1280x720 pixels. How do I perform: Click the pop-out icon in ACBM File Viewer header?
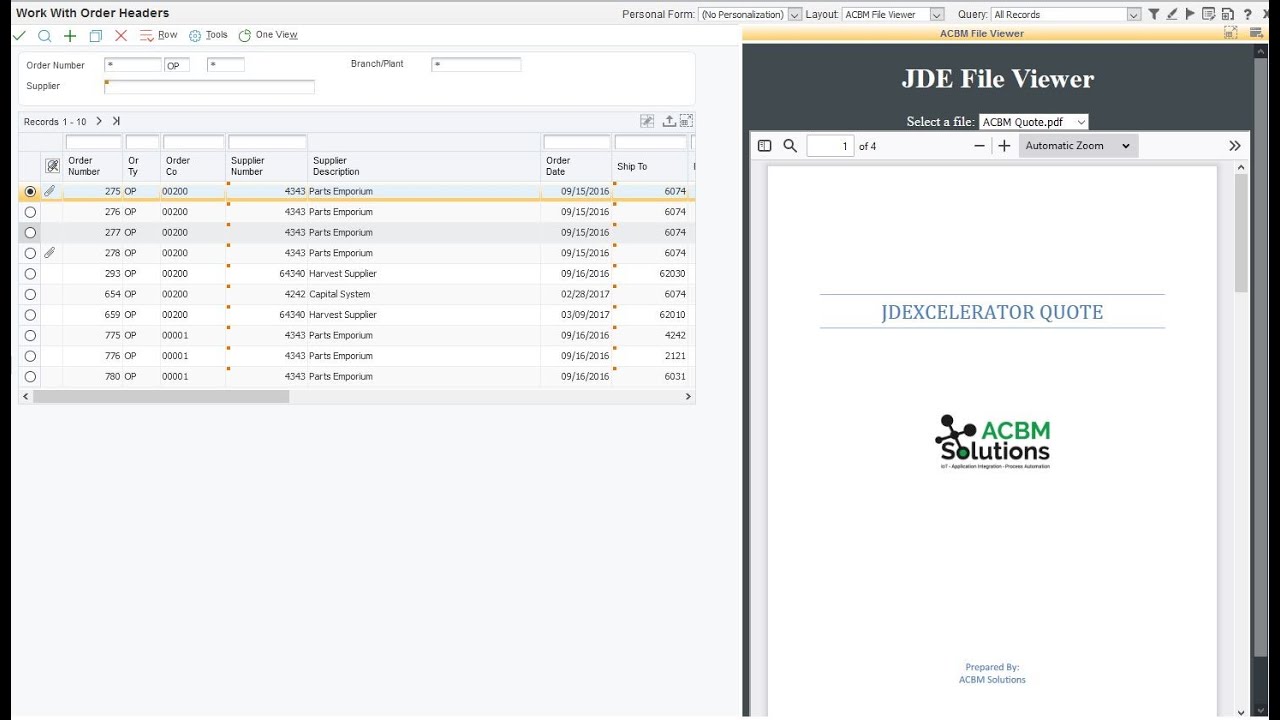coord(1231,33)
